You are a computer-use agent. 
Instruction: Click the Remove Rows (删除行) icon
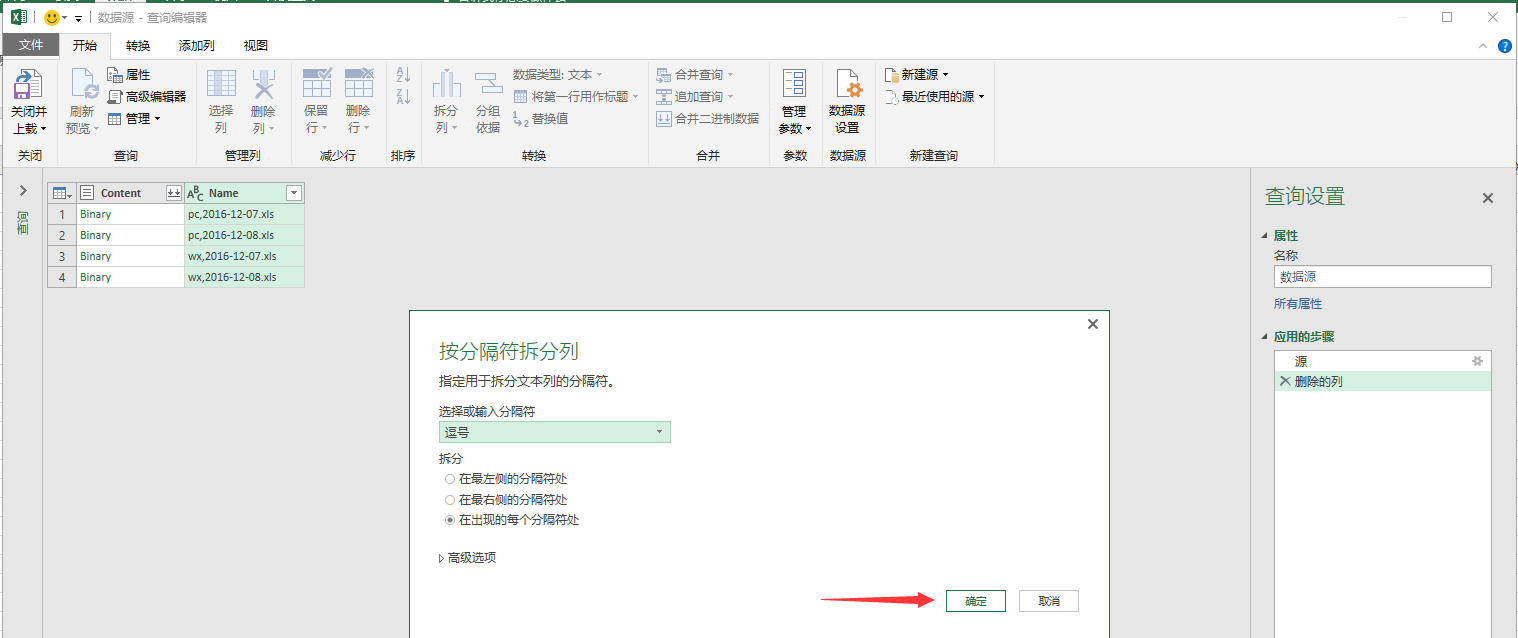click(358, 85)
